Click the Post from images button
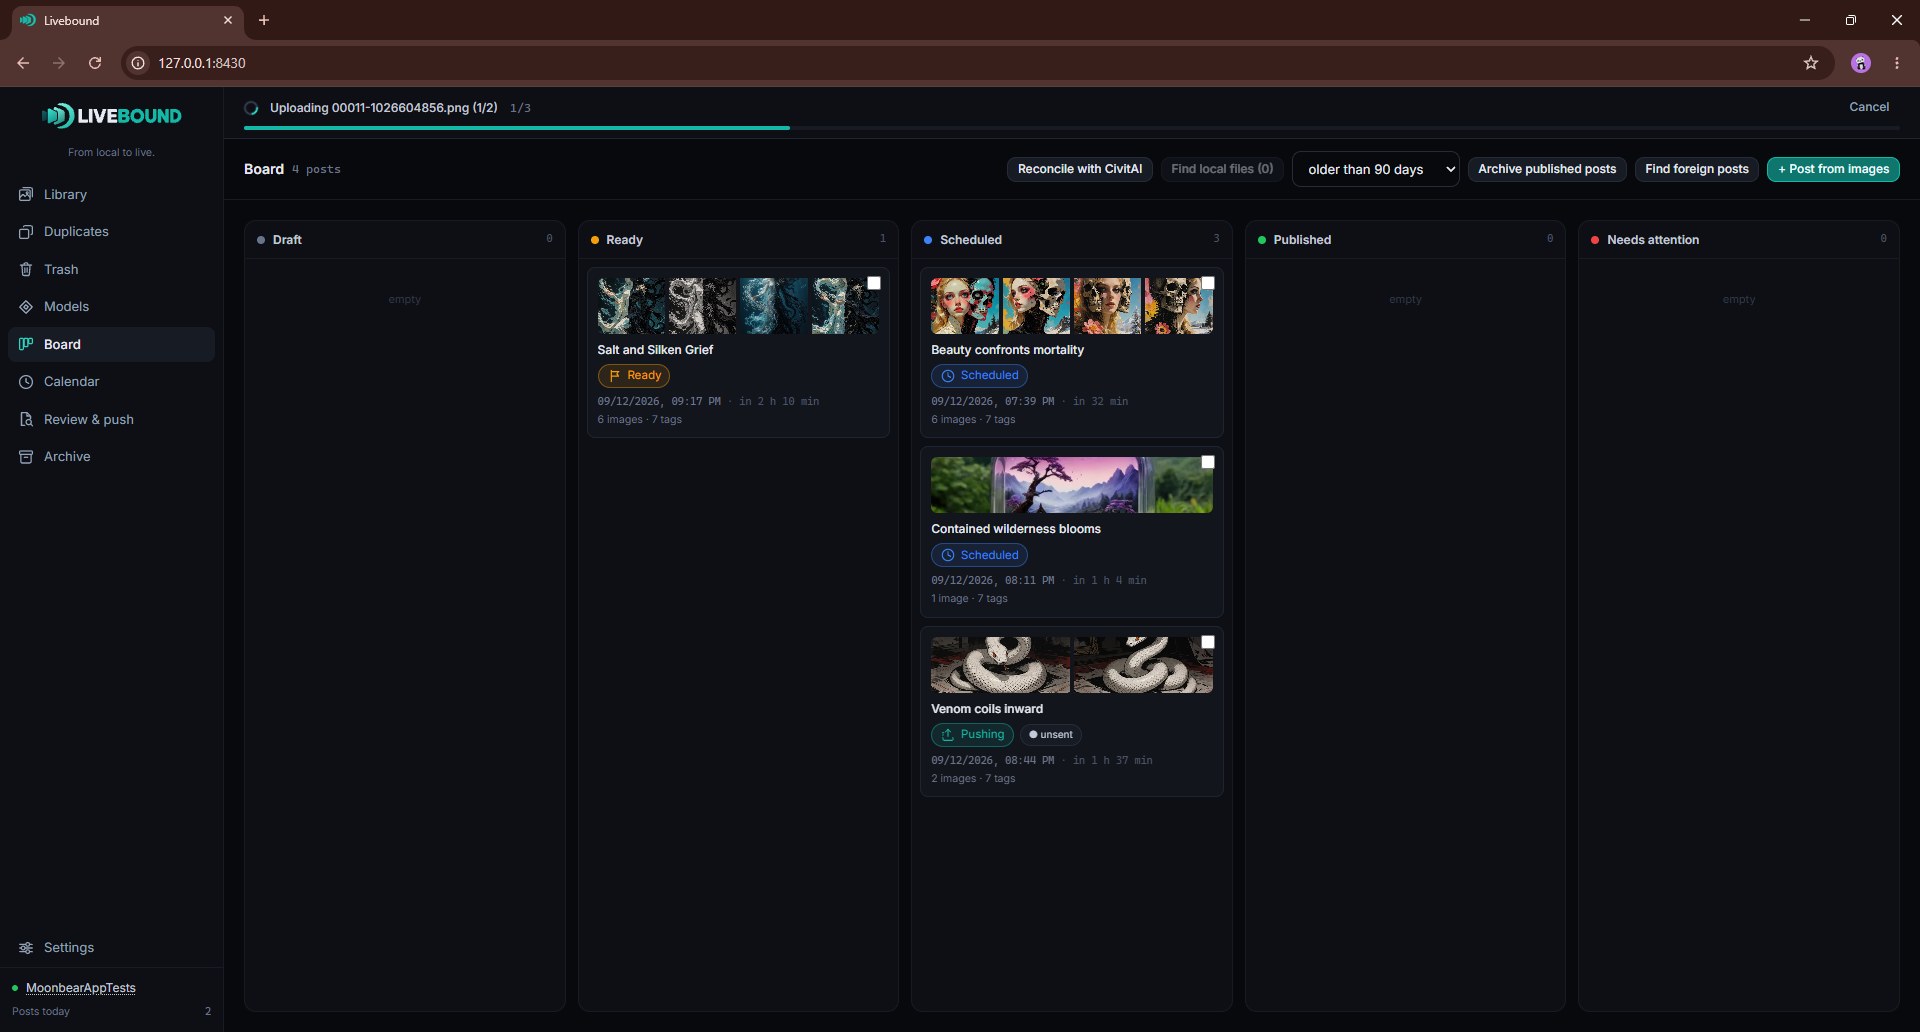The height and width of the screenshot is (1032, 1920). (x=1833, y=169)
